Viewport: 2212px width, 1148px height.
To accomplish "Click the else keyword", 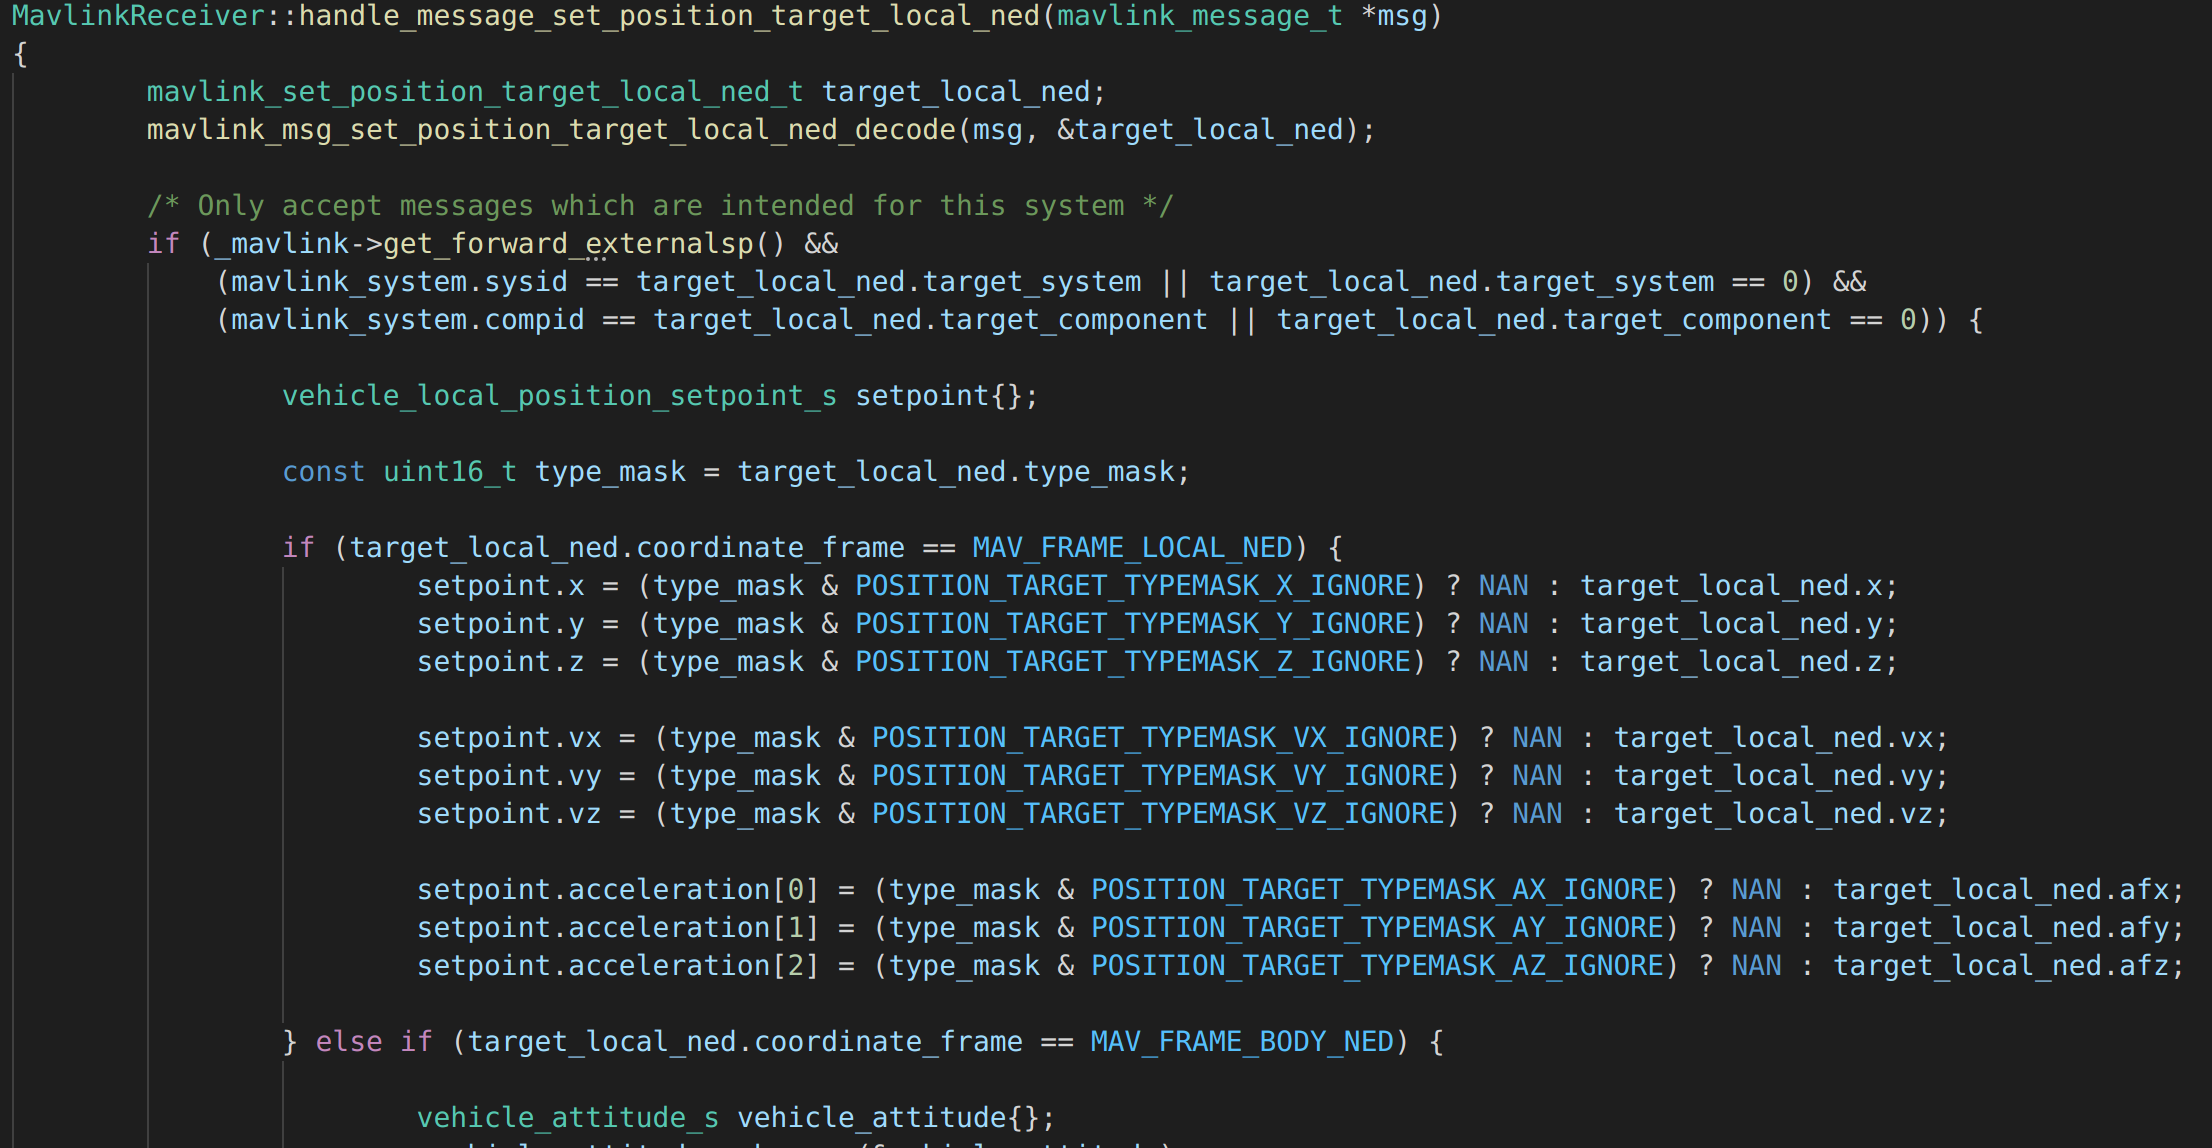I will coord(349,1042).
